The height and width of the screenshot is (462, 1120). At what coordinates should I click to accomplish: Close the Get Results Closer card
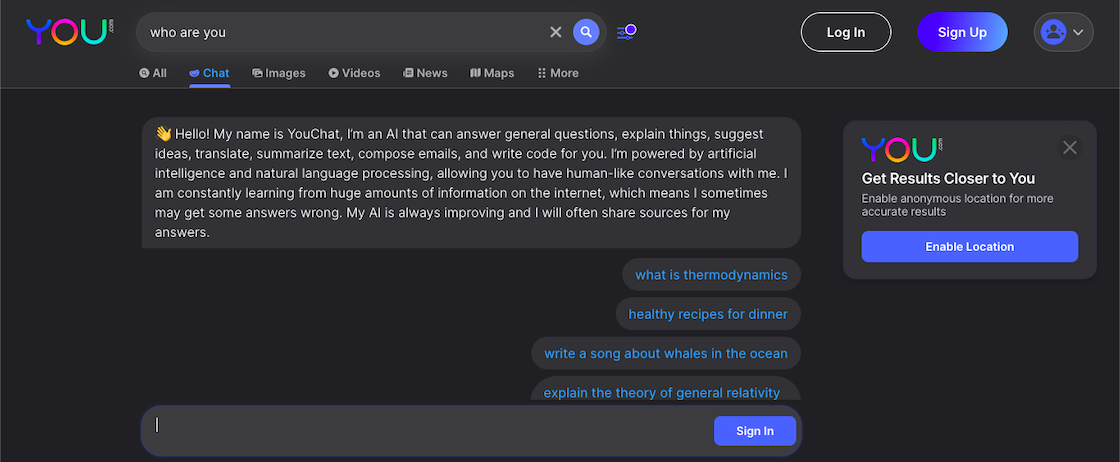coord(1069,148)
